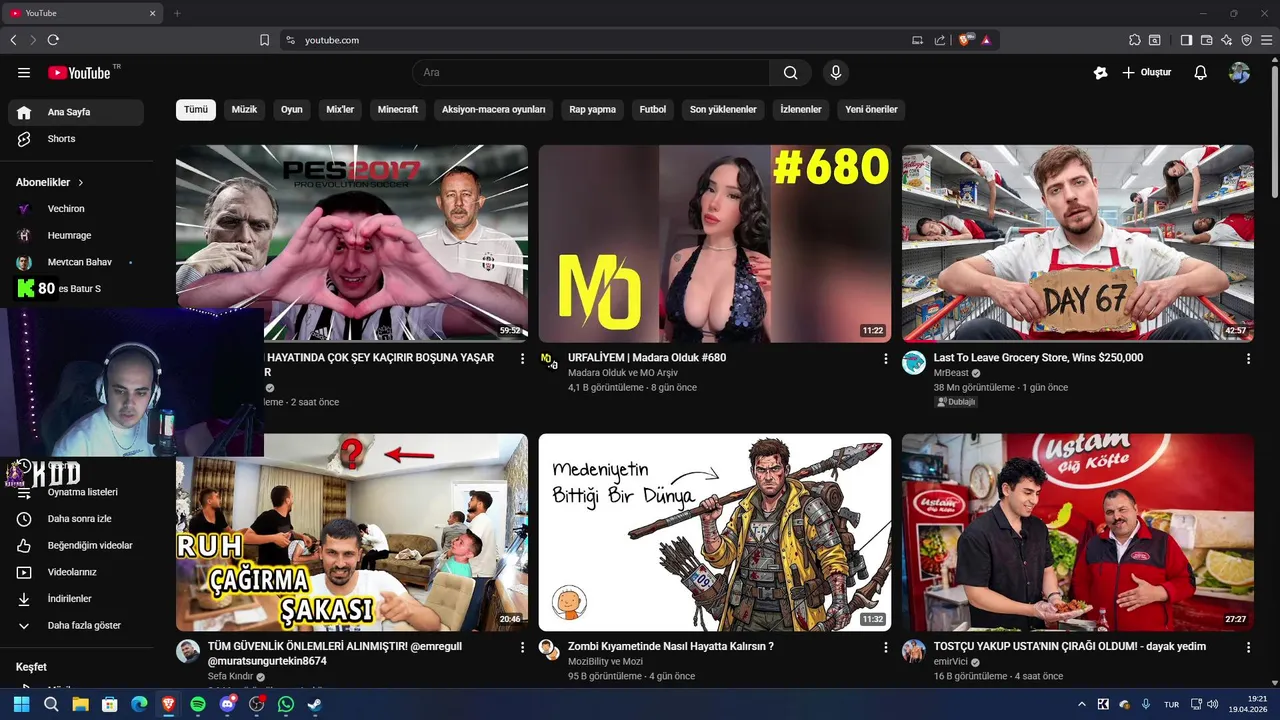1280x720 pixels.
Task: Open the account avatar menu
Action: click(x=1240, y=72)
